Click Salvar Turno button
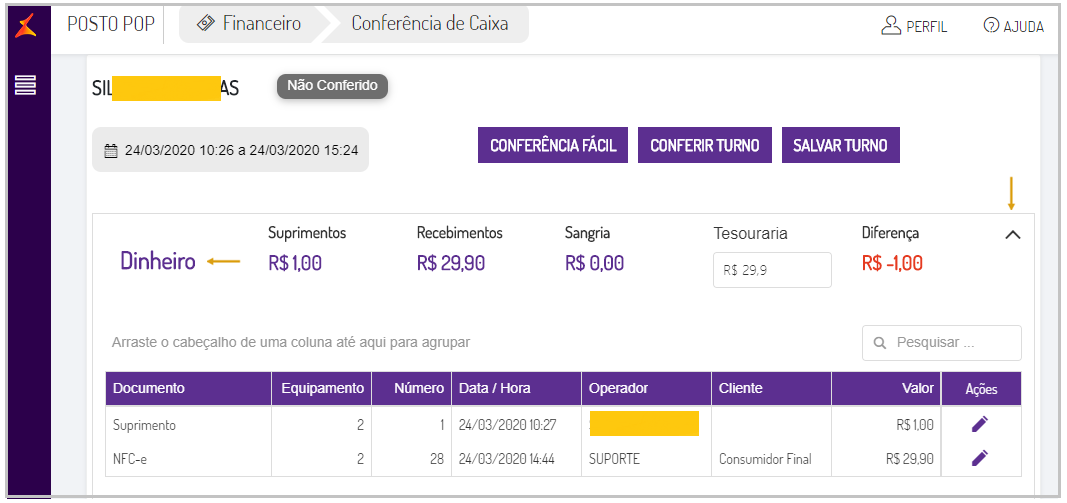The image size is (1067, 503). click(x=840, y=145)
